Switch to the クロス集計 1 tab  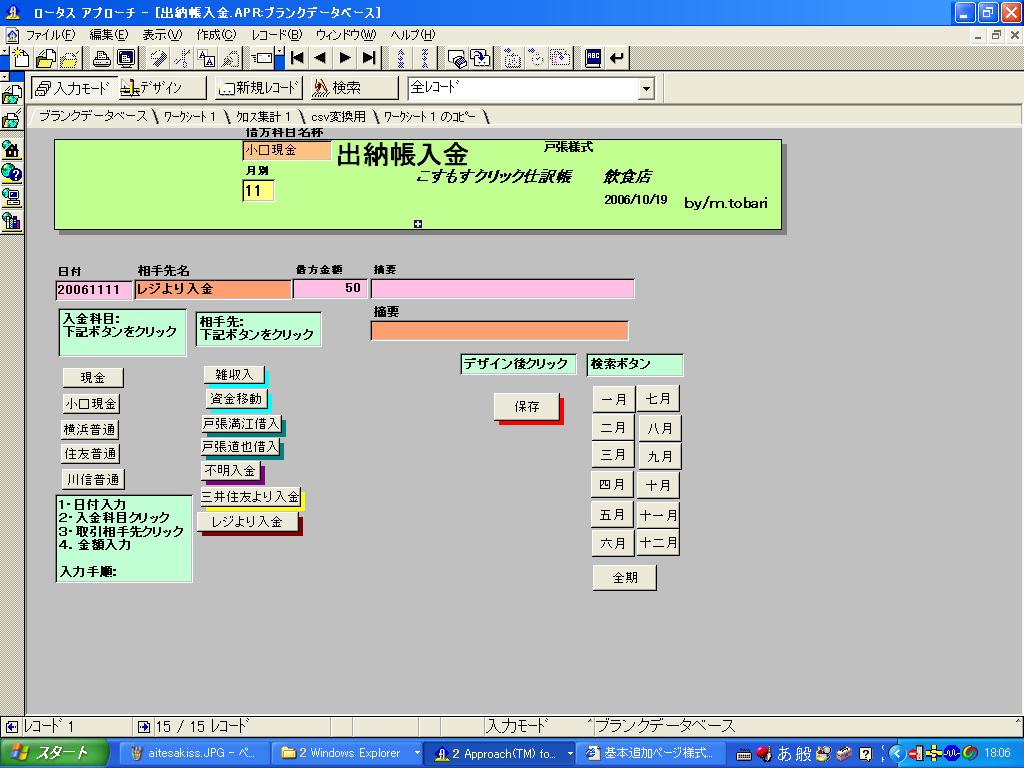(263, 117)
